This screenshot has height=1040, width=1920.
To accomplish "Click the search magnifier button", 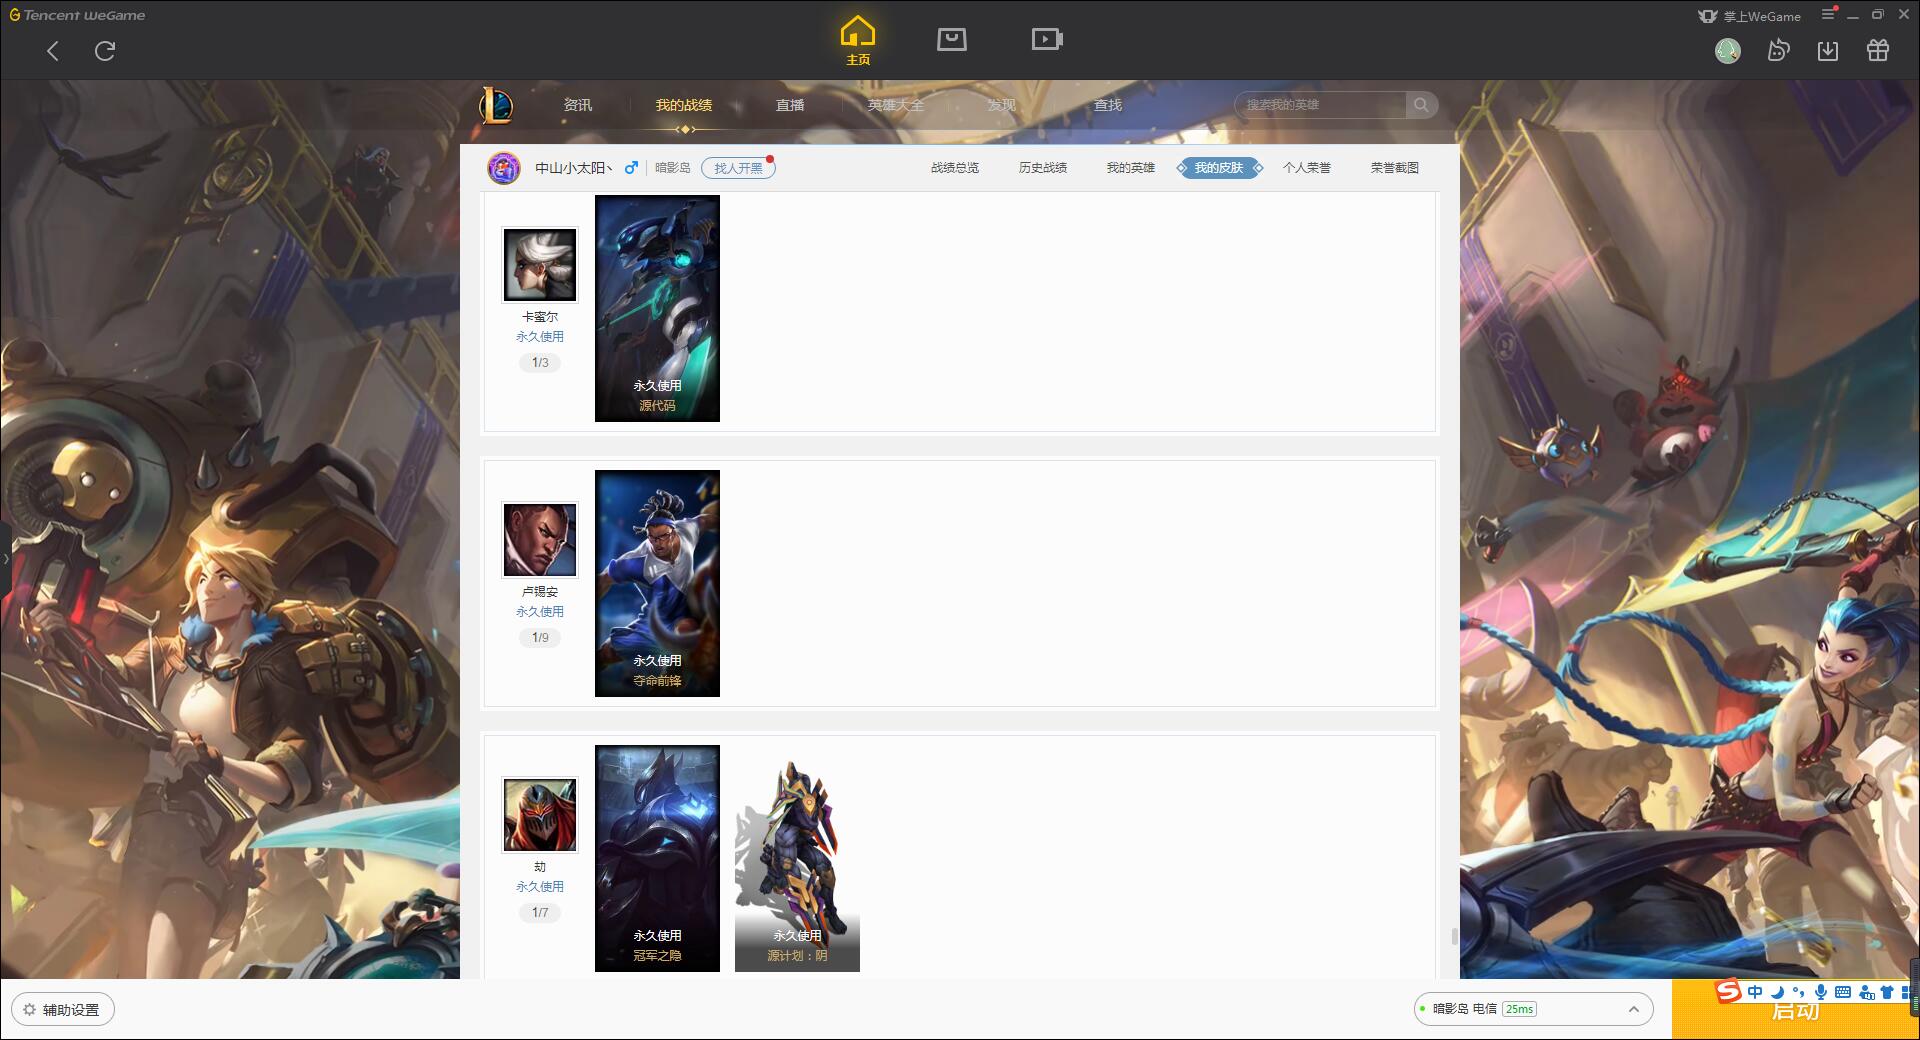I will click(1421, 105).
